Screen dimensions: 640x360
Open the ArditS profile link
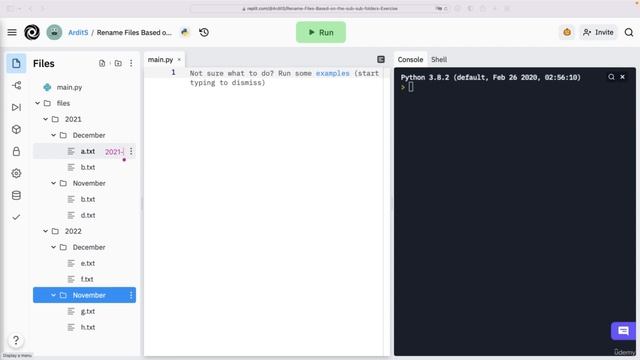pyautogui.click(x=78, y=32)
